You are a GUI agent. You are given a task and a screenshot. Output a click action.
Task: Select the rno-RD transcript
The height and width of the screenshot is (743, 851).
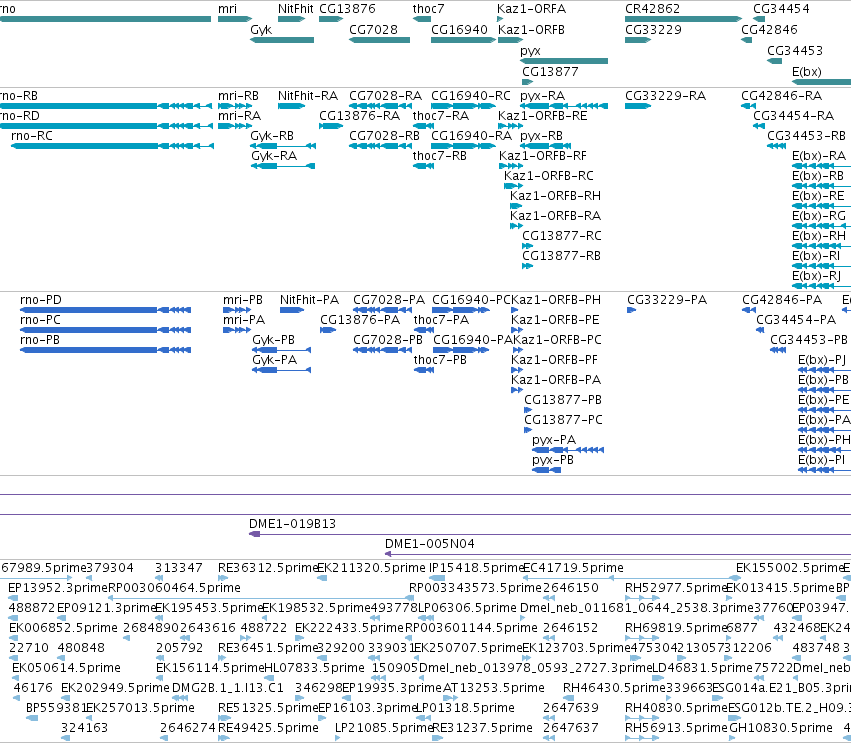click(106, 126)
